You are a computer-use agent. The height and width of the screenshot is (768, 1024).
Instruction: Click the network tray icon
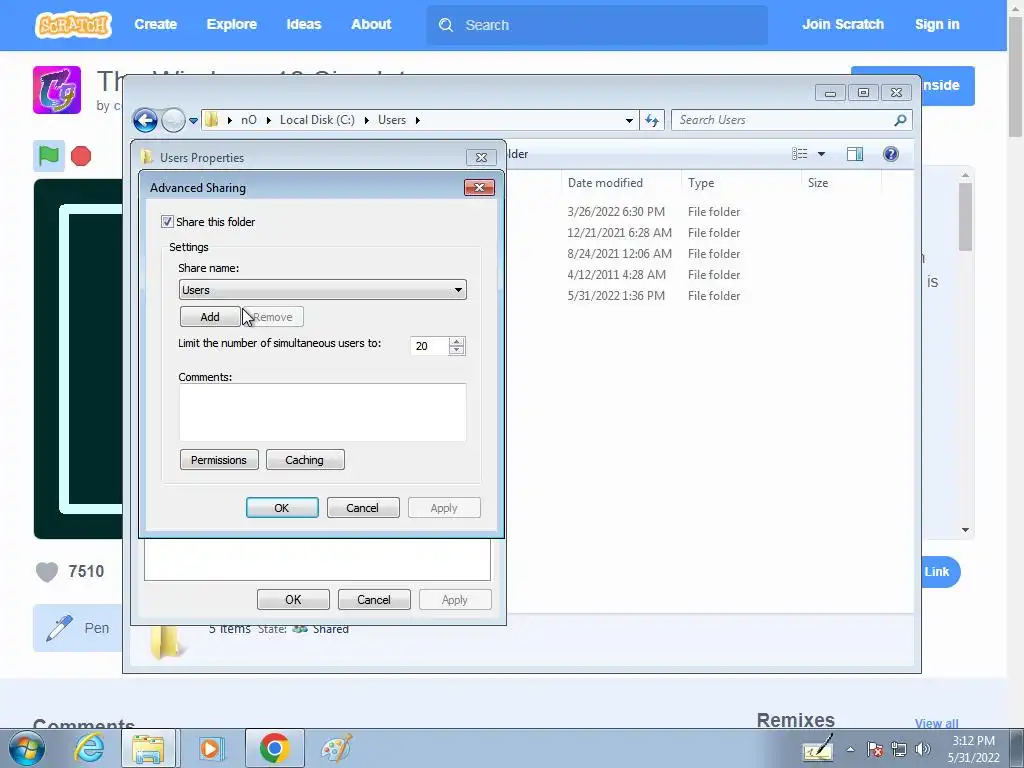[x=899, y=749]
